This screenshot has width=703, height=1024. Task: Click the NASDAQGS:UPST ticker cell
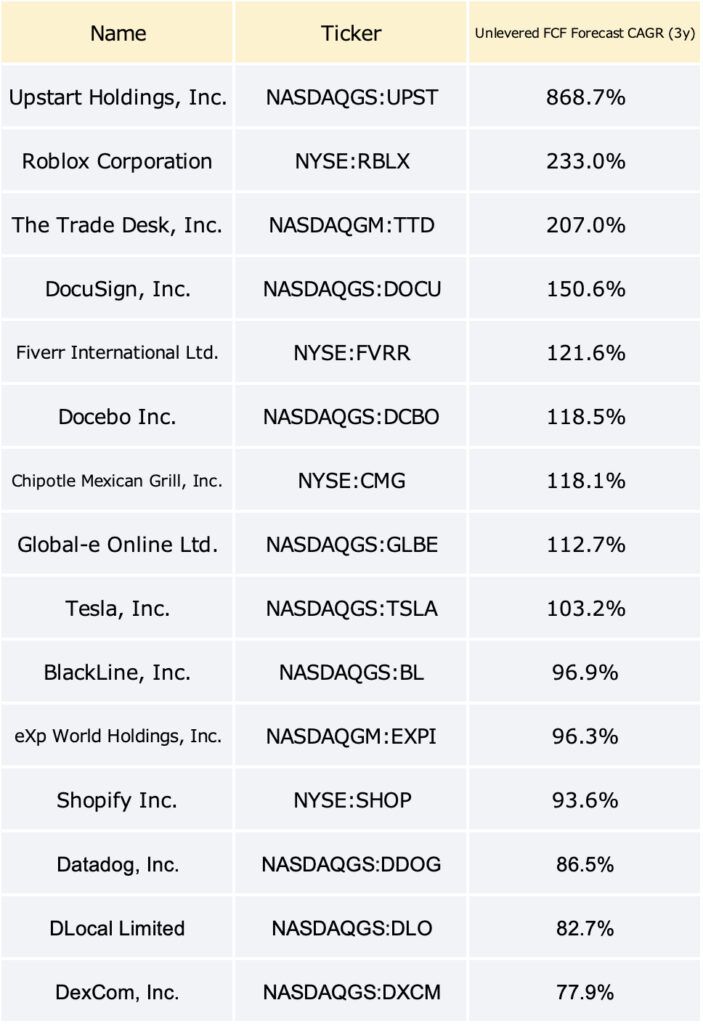(351, 97)
